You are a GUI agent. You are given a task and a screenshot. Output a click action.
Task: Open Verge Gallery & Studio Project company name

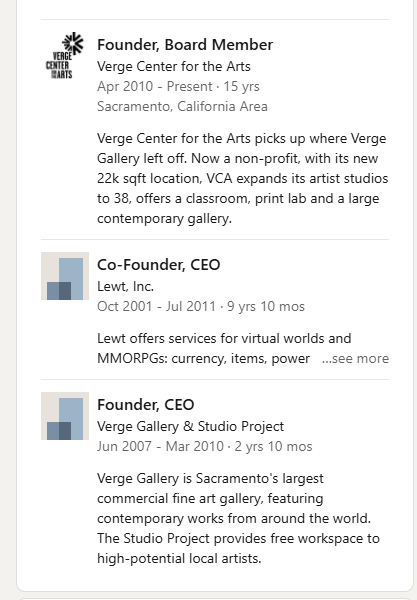click(x=190, y=426)
